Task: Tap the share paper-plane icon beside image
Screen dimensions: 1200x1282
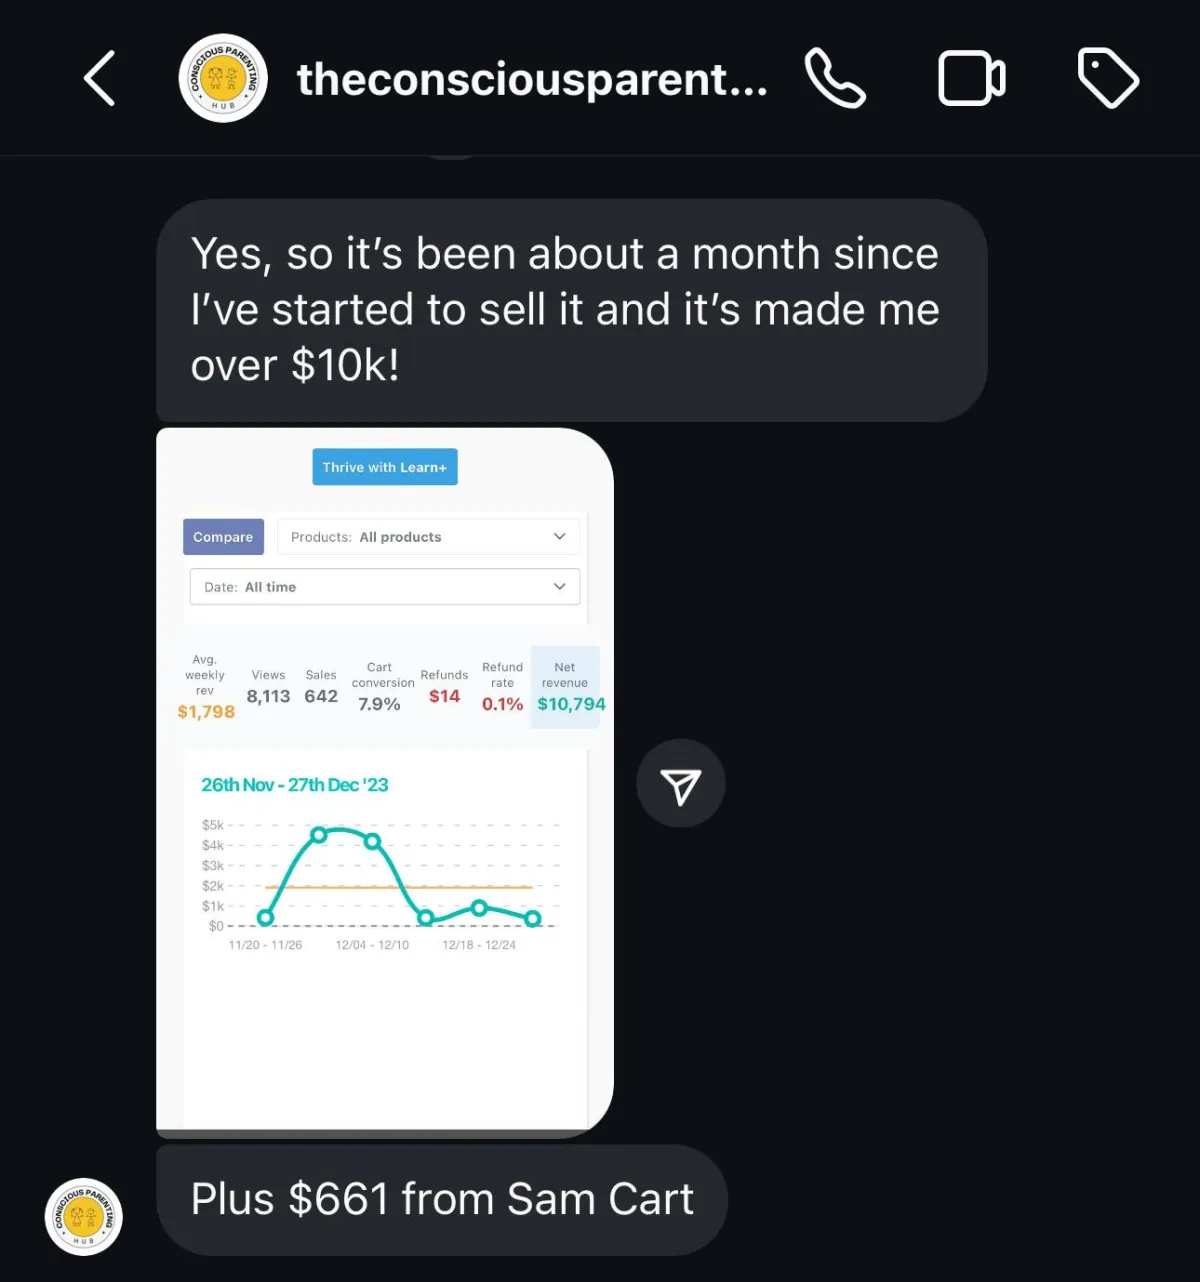Action: pos(681,783)
